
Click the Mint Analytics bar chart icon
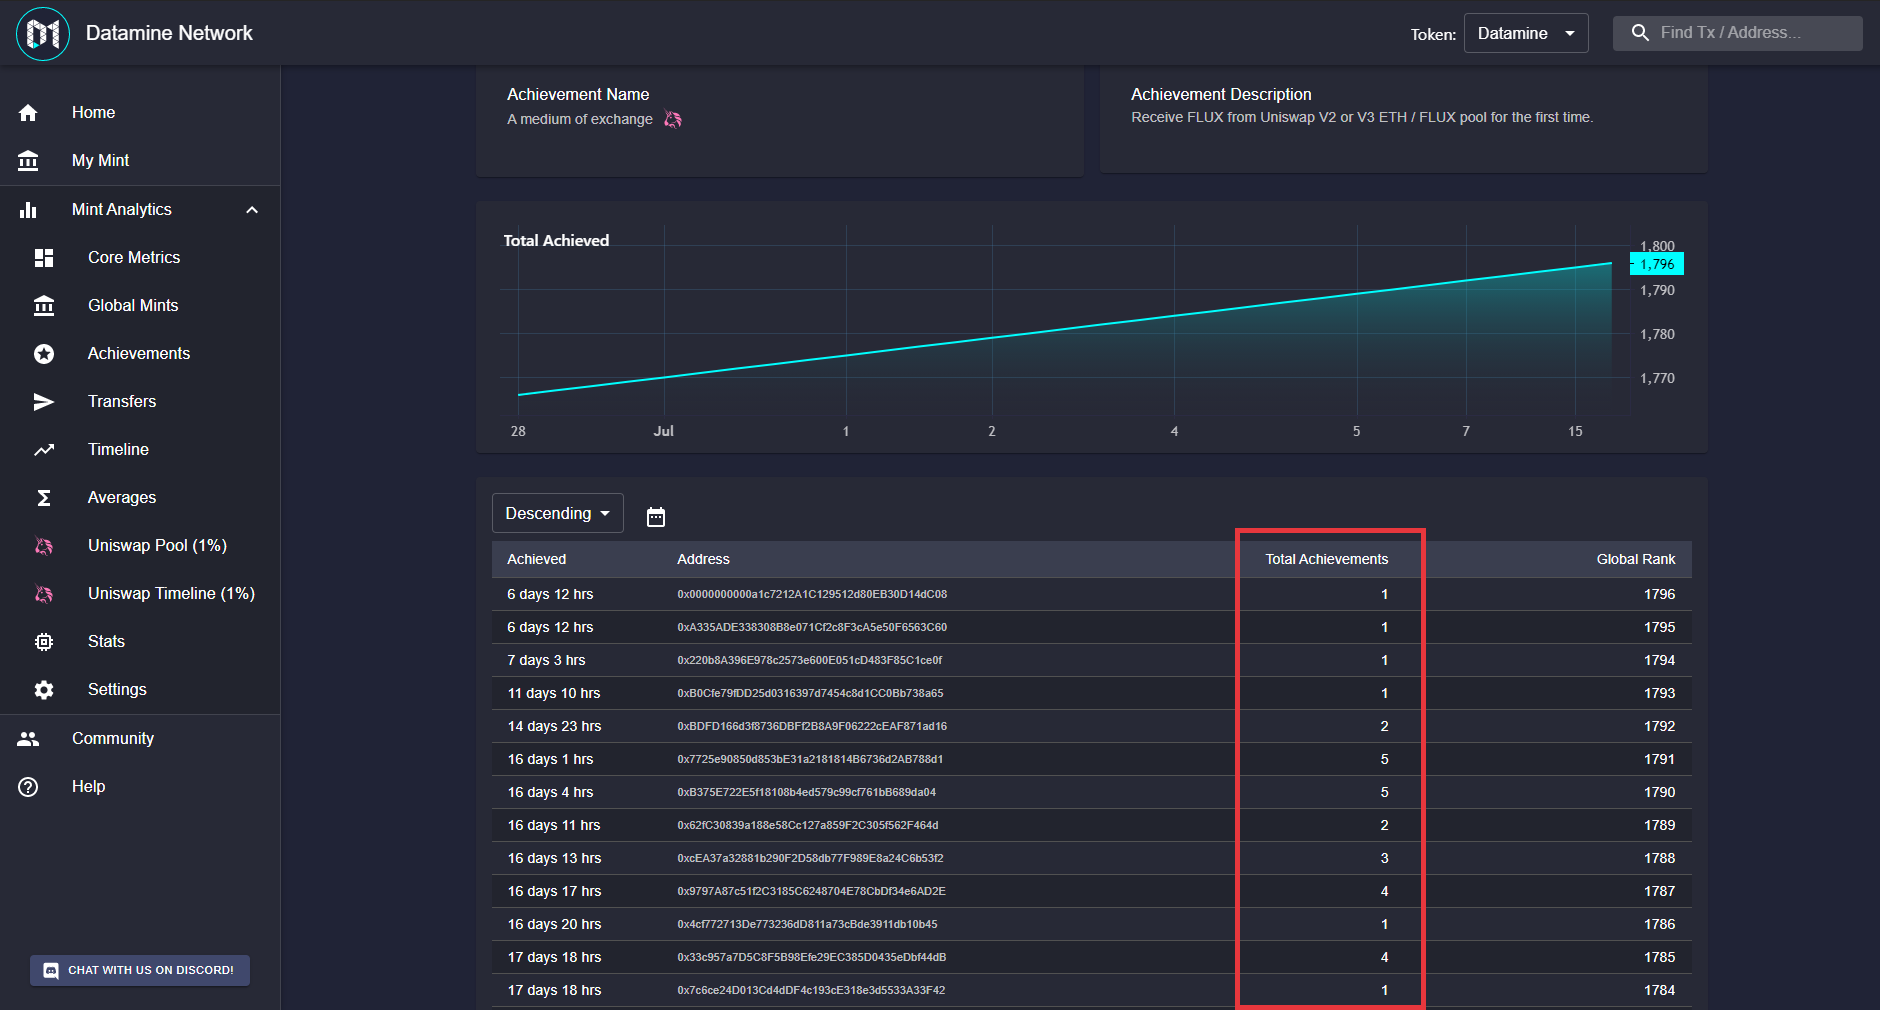pyautogui.click(x=28, y=210)
